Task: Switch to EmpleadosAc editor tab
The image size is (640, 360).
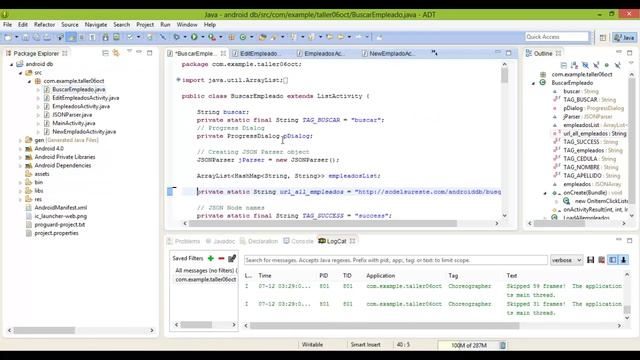Action: coord(325,53)
